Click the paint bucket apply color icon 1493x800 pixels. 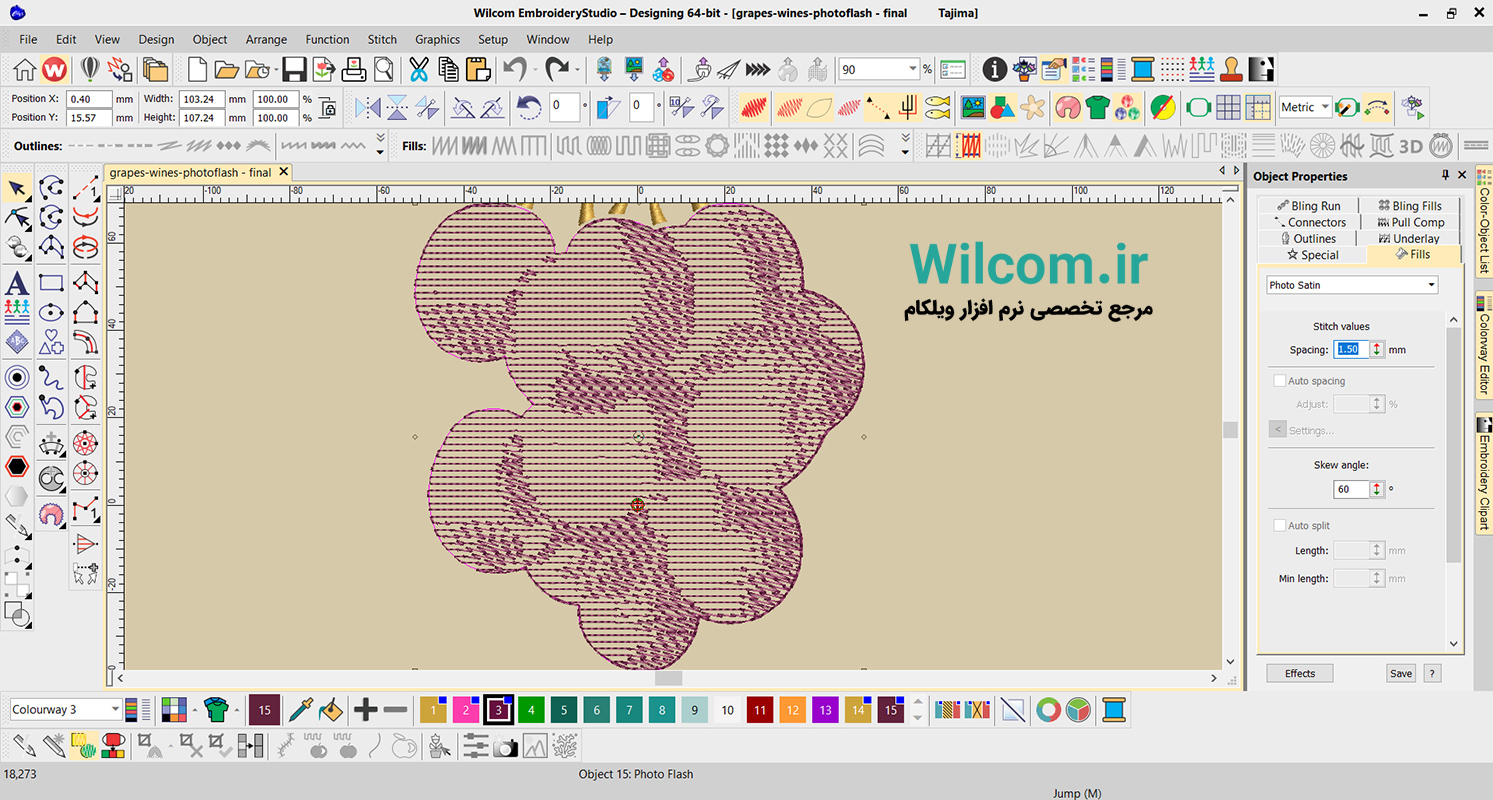click(331, 710)
